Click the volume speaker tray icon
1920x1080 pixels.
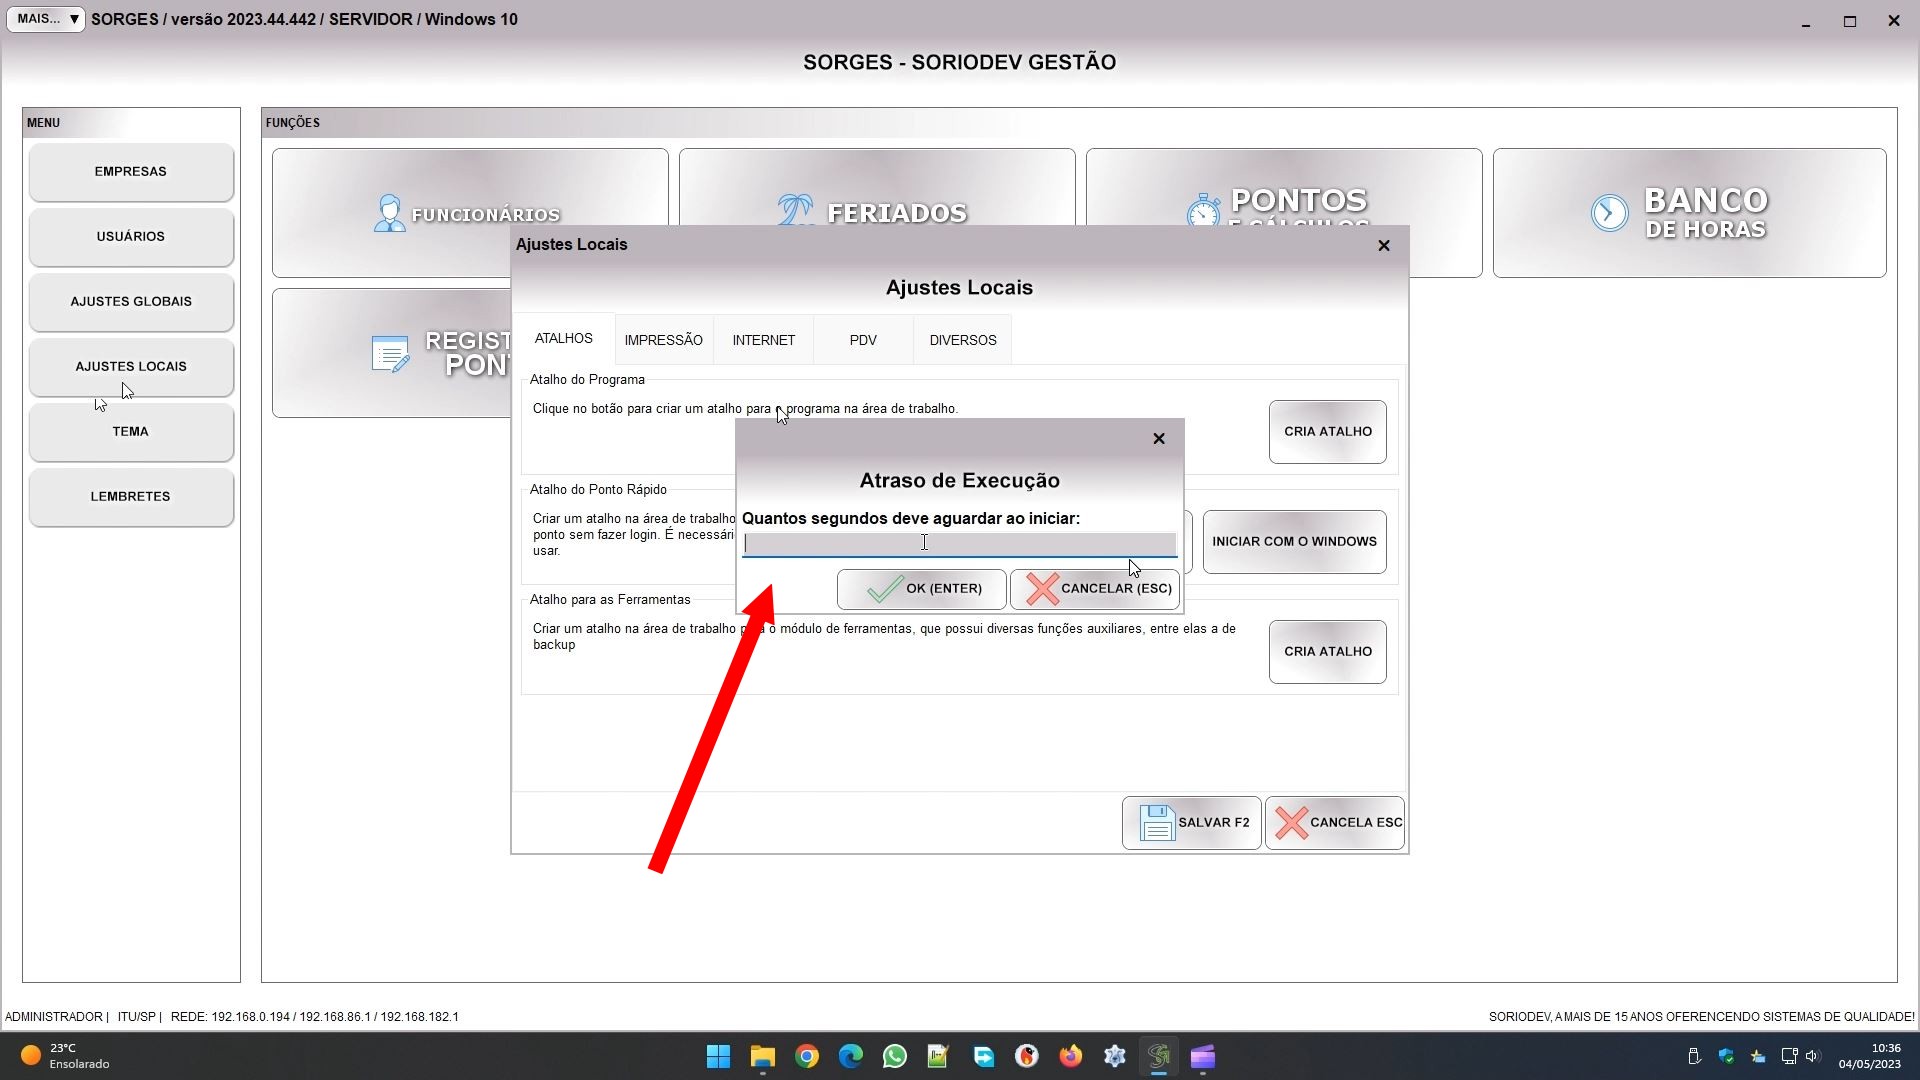pyautogui.click(x=1813, y=1056)
